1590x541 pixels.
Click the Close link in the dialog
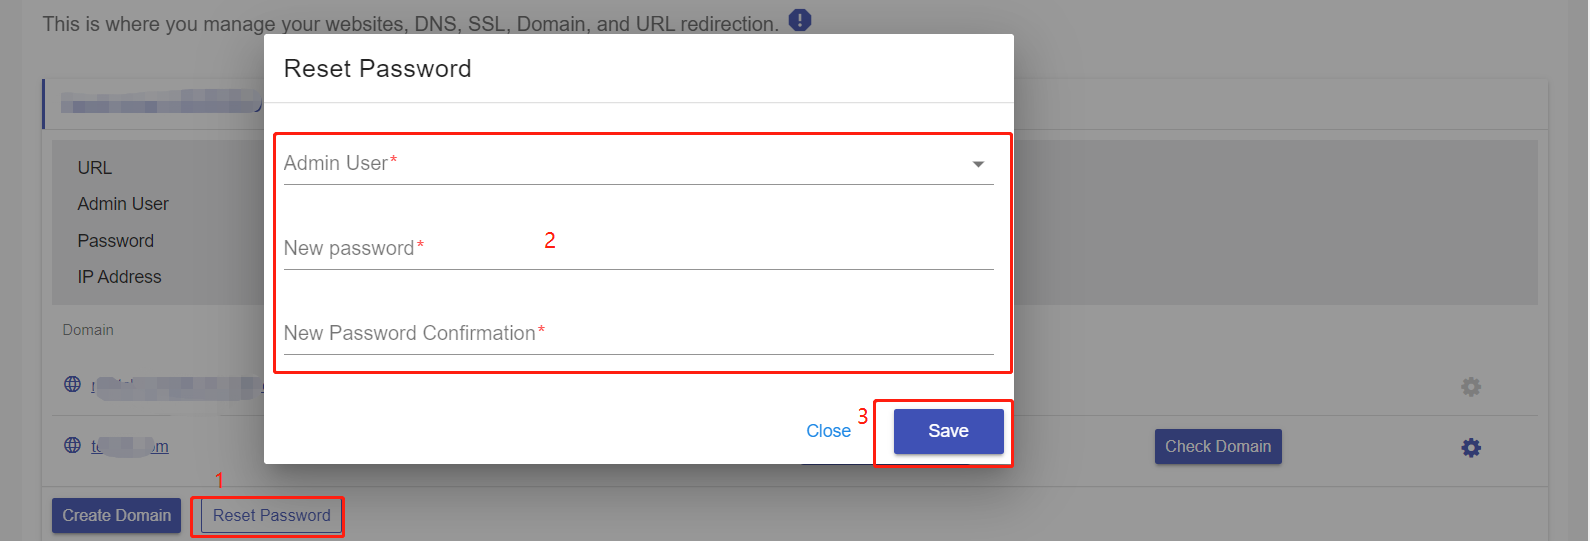point(828,431)
